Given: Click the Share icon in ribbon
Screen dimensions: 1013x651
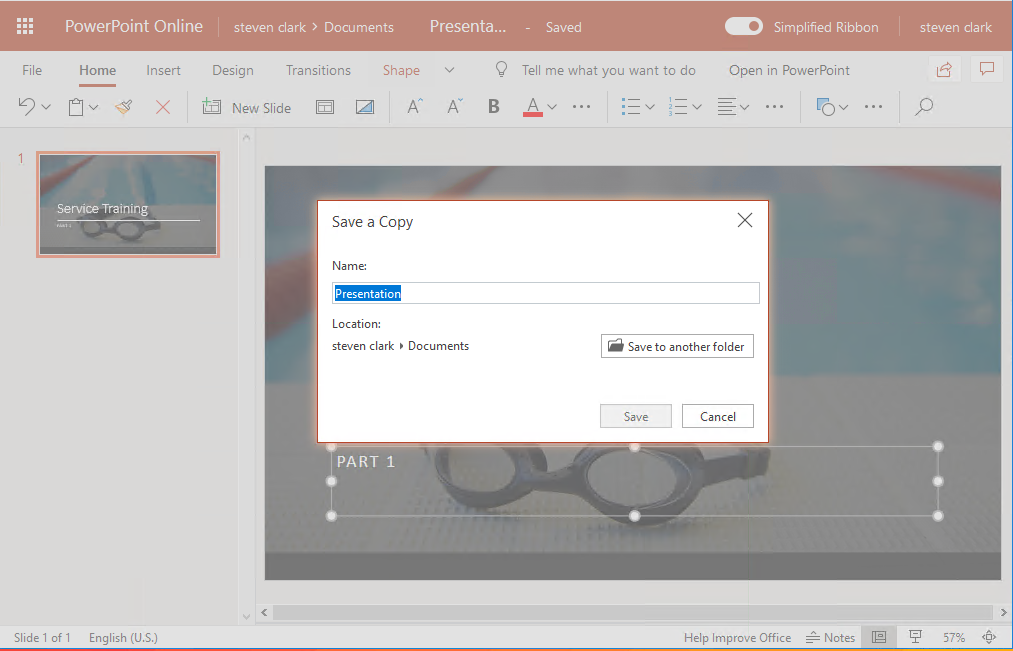Looking at the screenshot, I should 944,69.
